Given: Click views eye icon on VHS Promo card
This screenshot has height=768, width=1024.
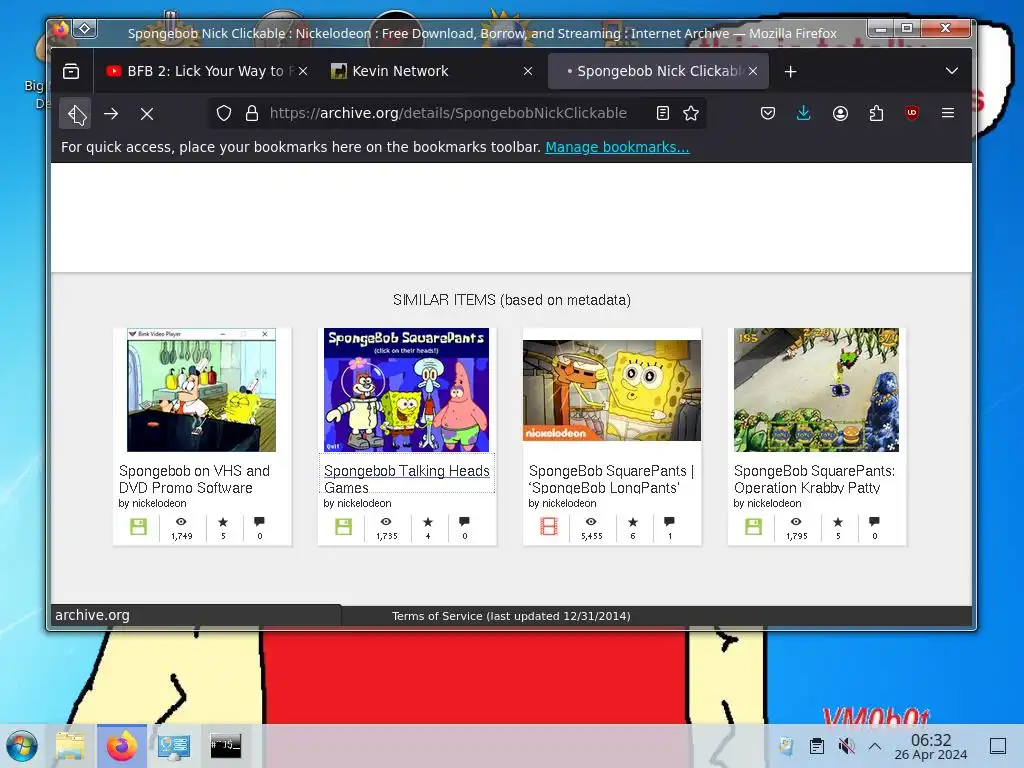Looking at the screenshot, I should pyautogui.click(x=182, y=521).
